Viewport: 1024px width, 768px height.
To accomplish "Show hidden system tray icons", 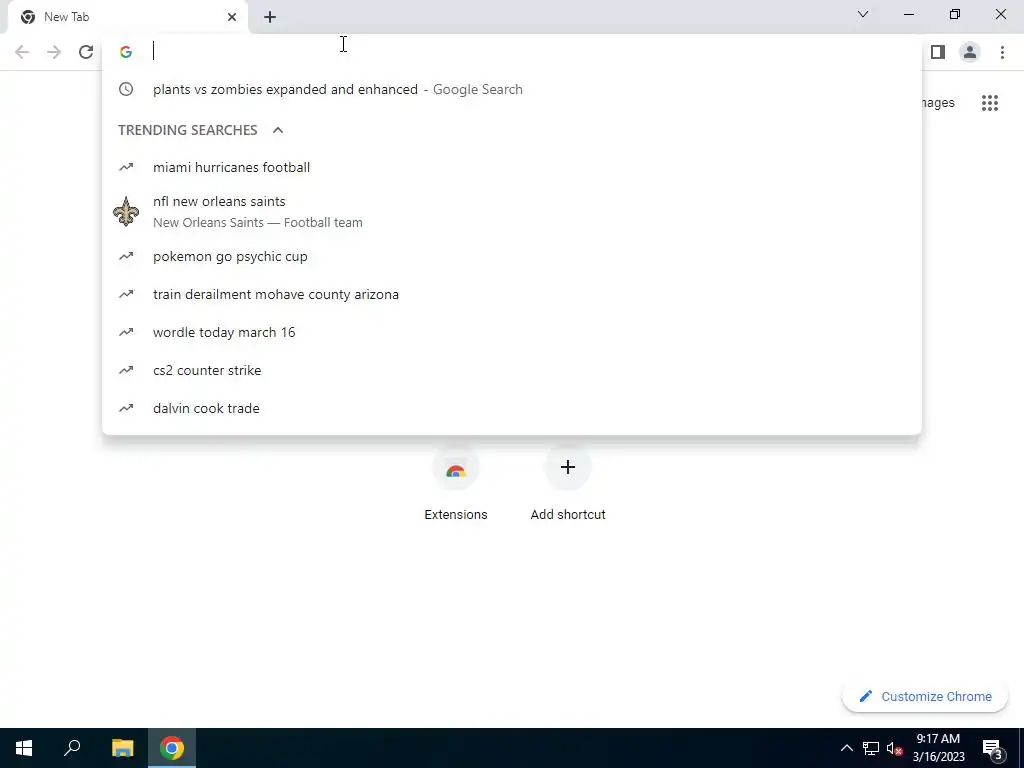I will tap(846, 748).
